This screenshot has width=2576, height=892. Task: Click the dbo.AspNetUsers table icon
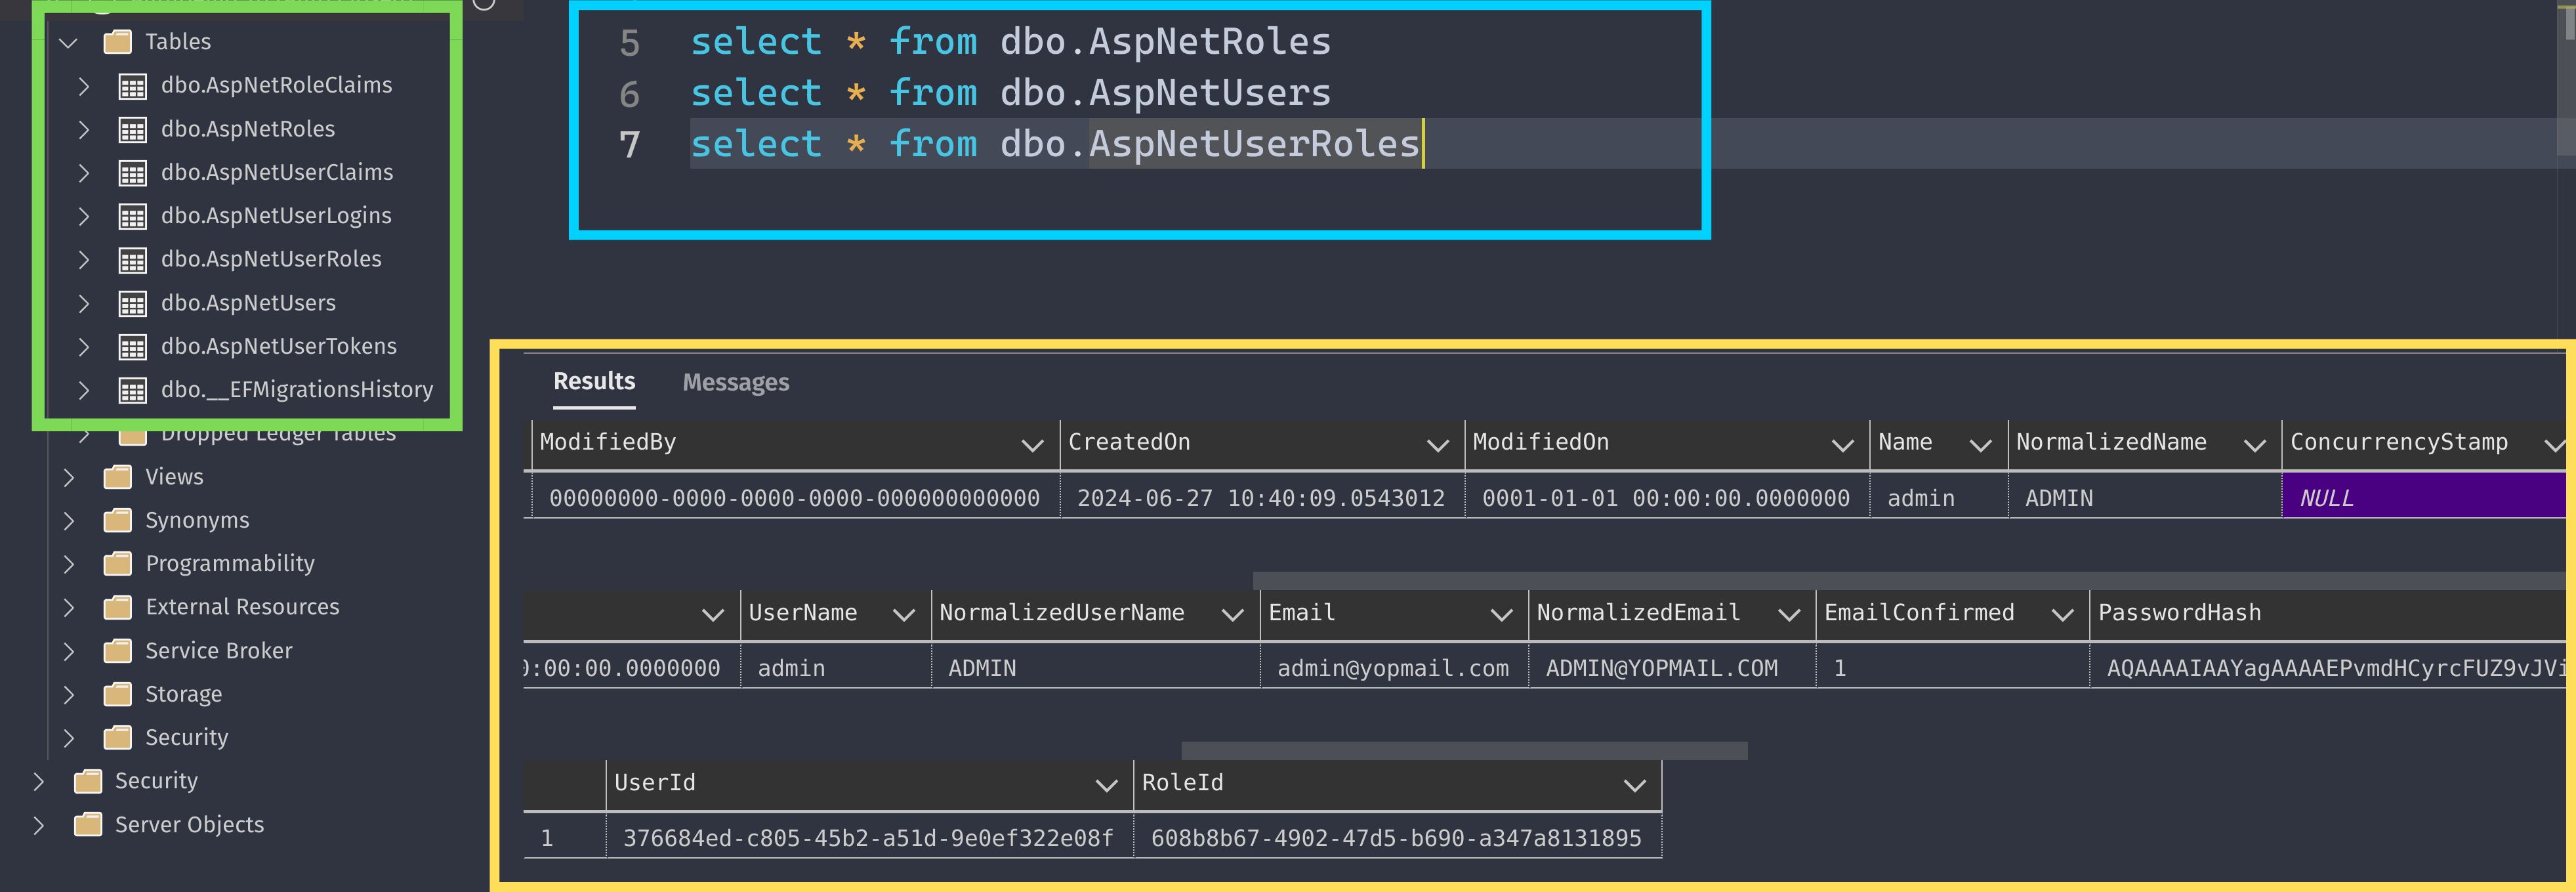[x=132, y=303]
